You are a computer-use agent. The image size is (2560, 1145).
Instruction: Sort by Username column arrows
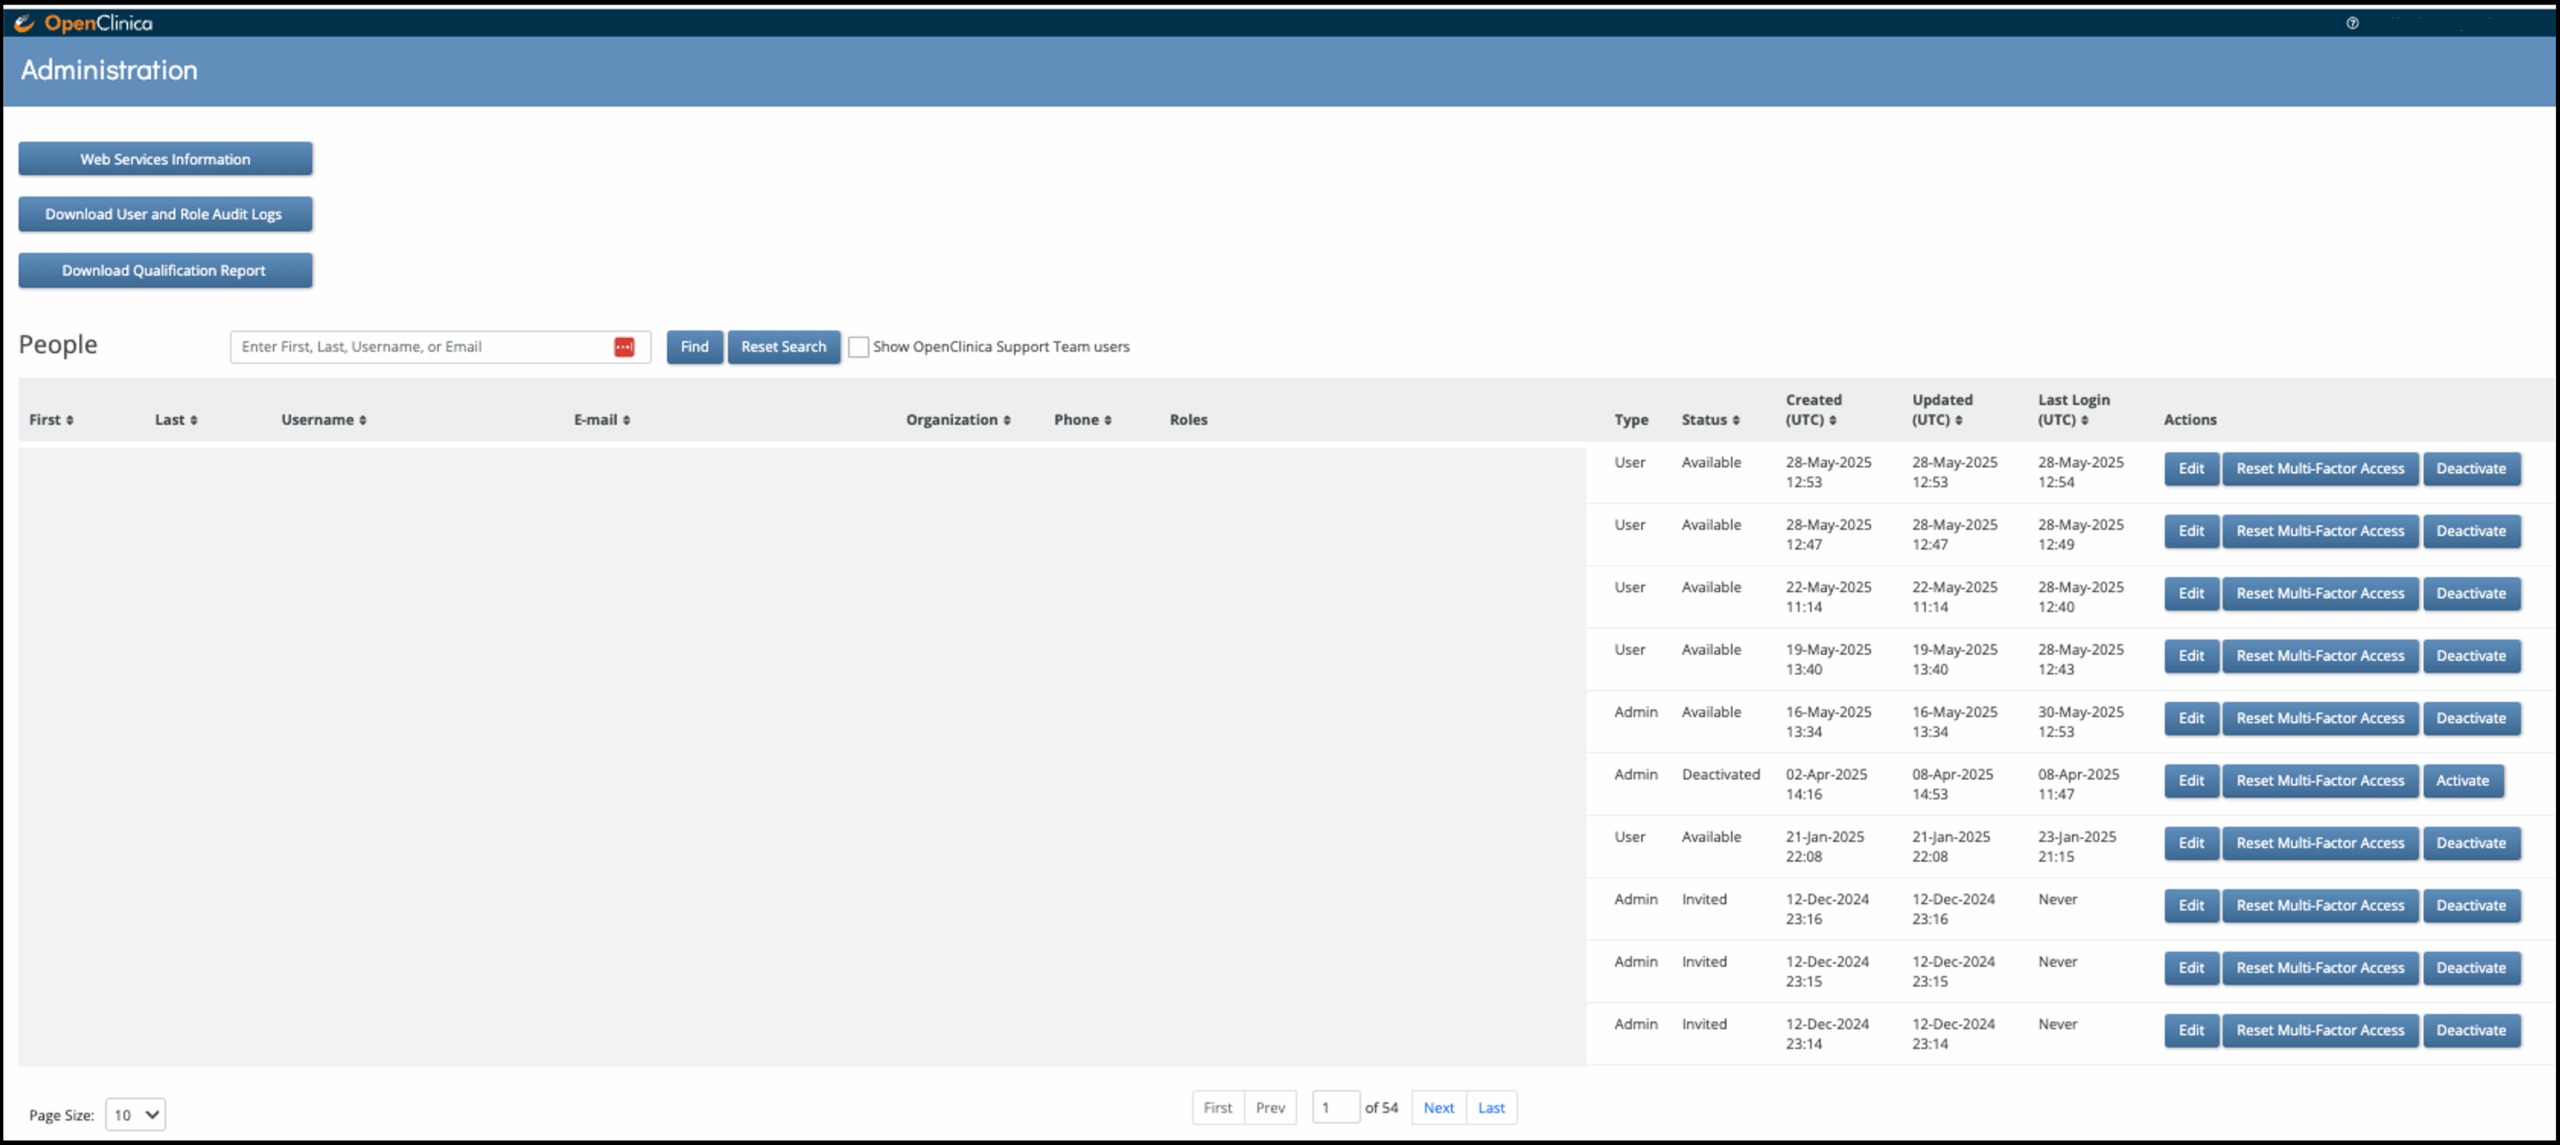(363, 421)
